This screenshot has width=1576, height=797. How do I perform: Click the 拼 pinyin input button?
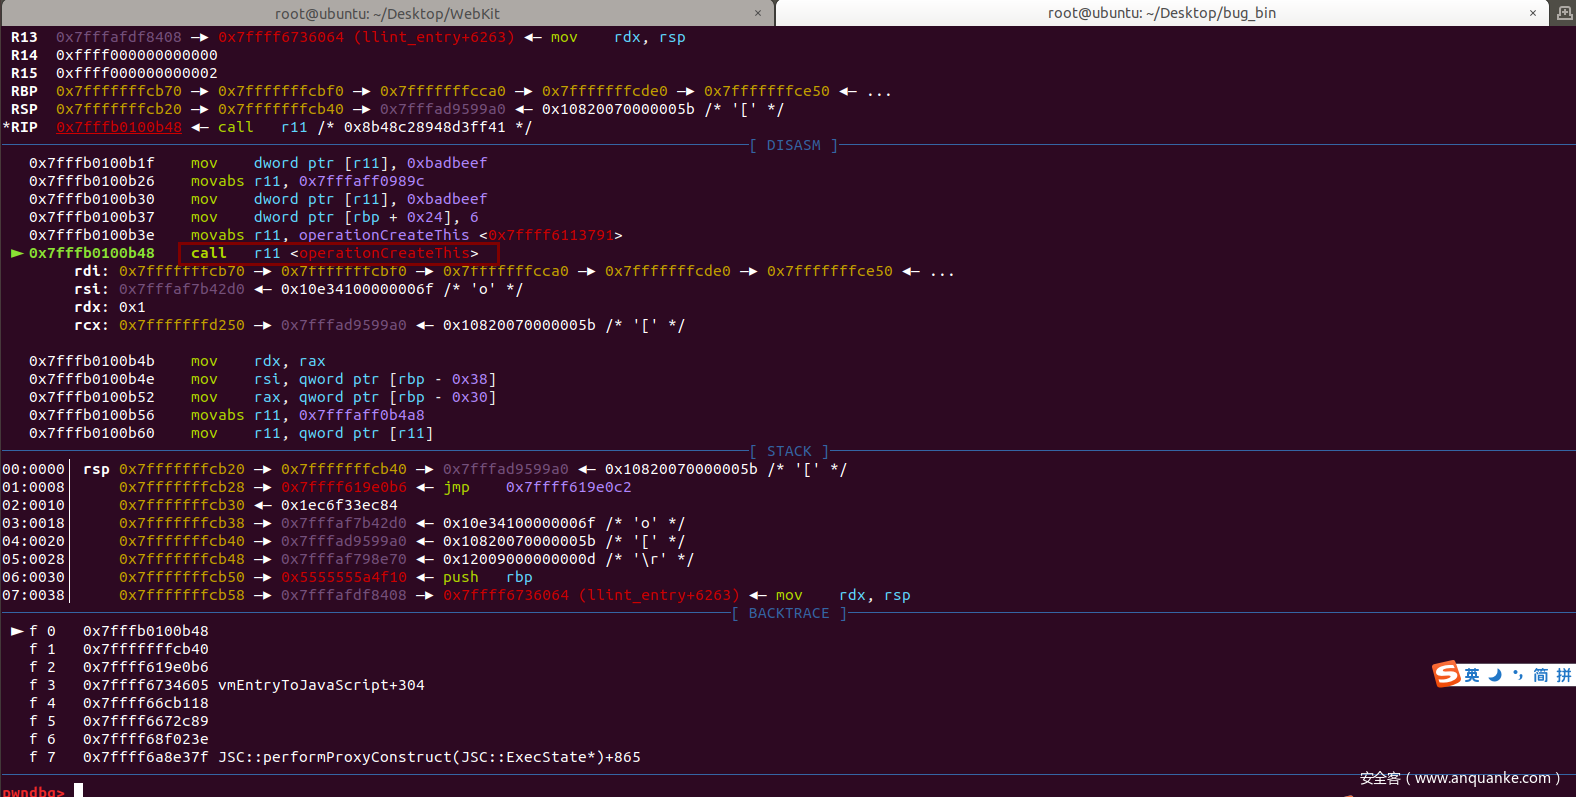coord(1563,676)
